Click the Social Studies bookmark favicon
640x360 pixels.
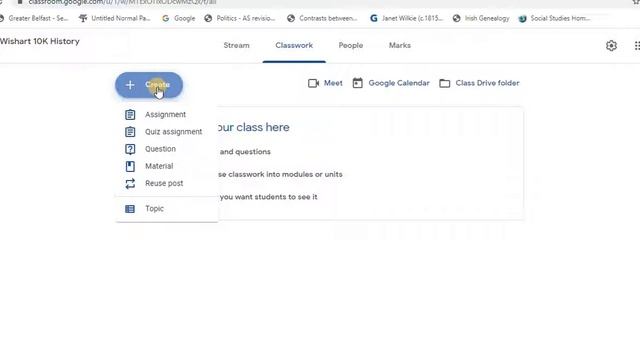tap(522, 18)
